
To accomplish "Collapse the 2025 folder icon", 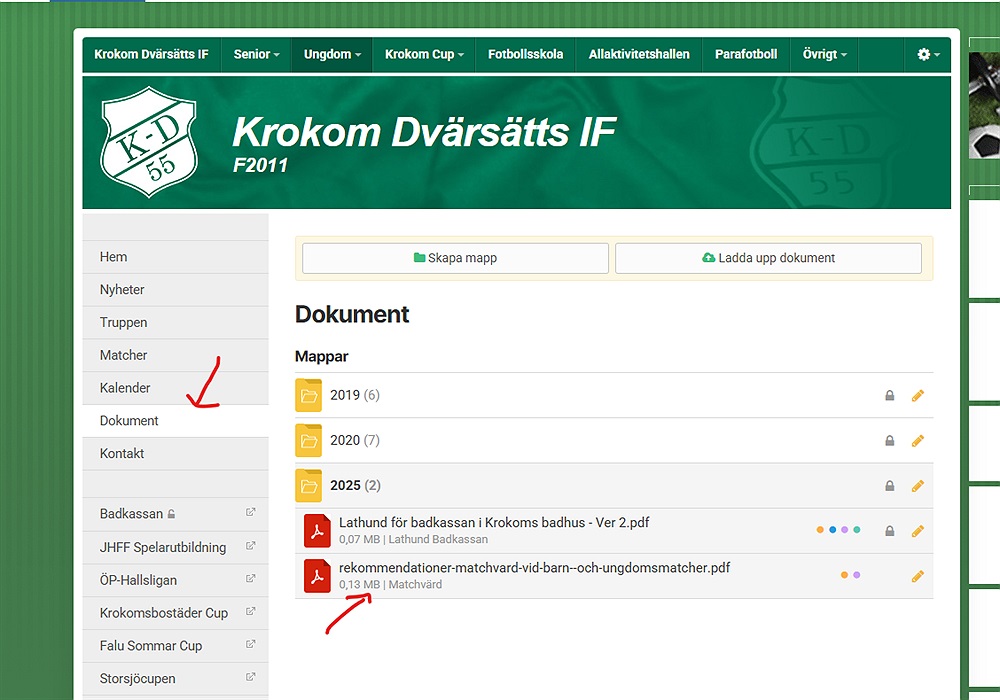I will pyautogui.click(x=309, y=486).
